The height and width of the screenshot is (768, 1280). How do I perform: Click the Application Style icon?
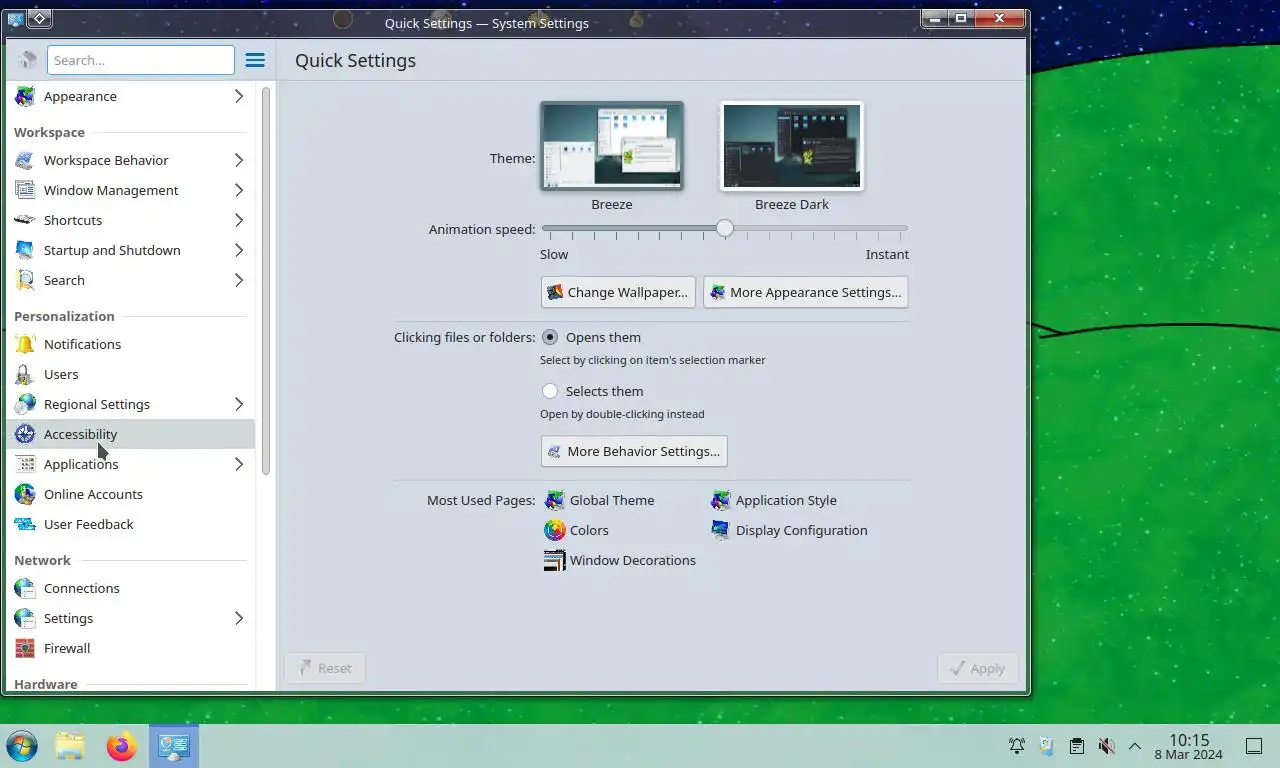720,500
